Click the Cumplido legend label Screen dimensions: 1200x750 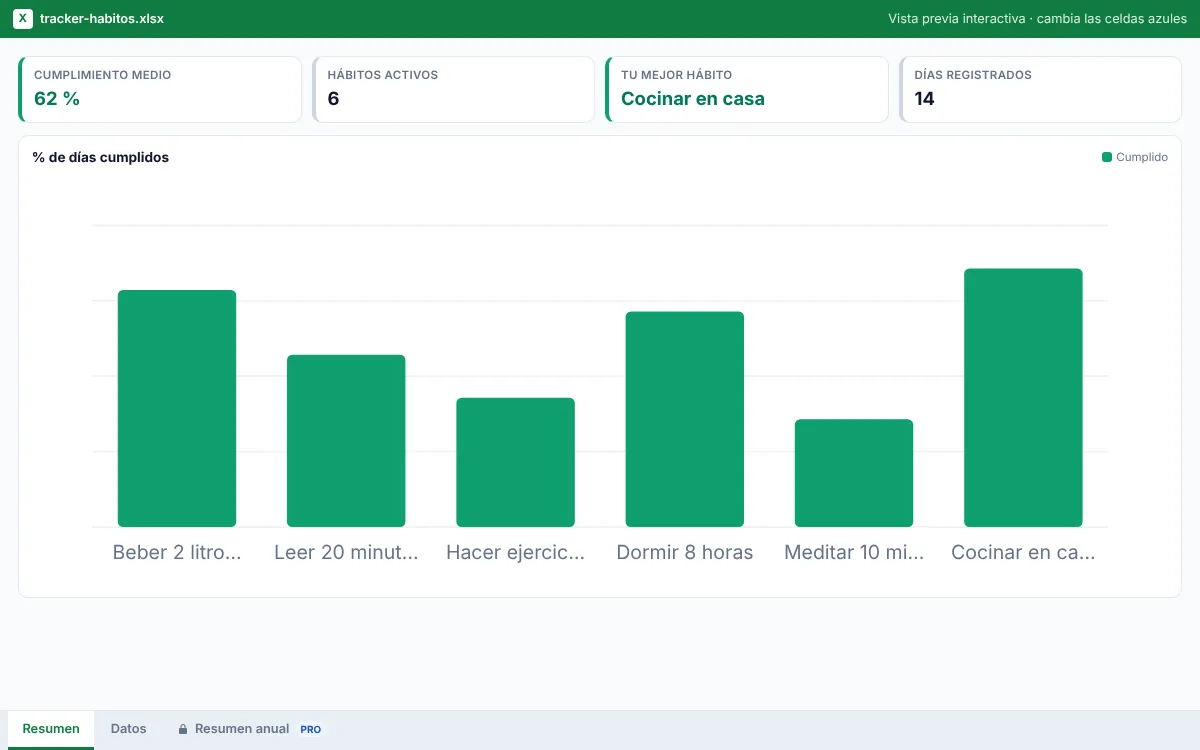[1142, 157]
